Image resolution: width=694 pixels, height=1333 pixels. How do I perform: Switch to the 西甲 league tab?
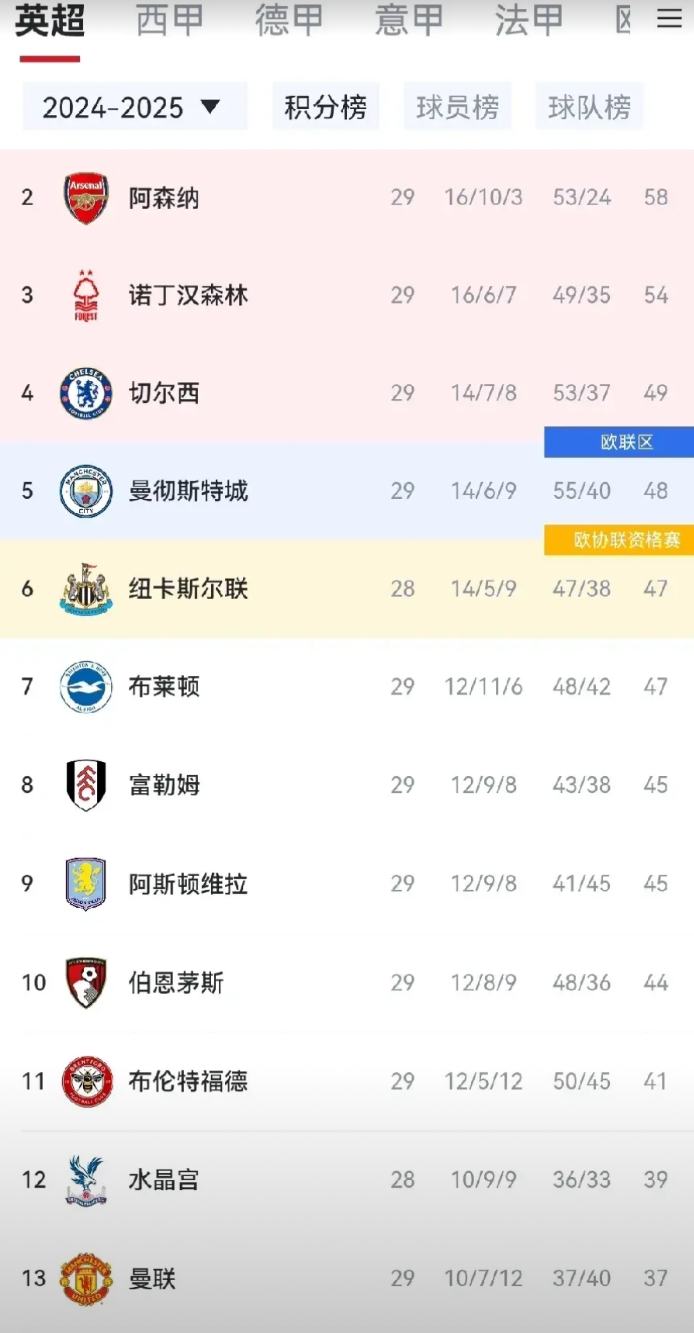[169, 21]
